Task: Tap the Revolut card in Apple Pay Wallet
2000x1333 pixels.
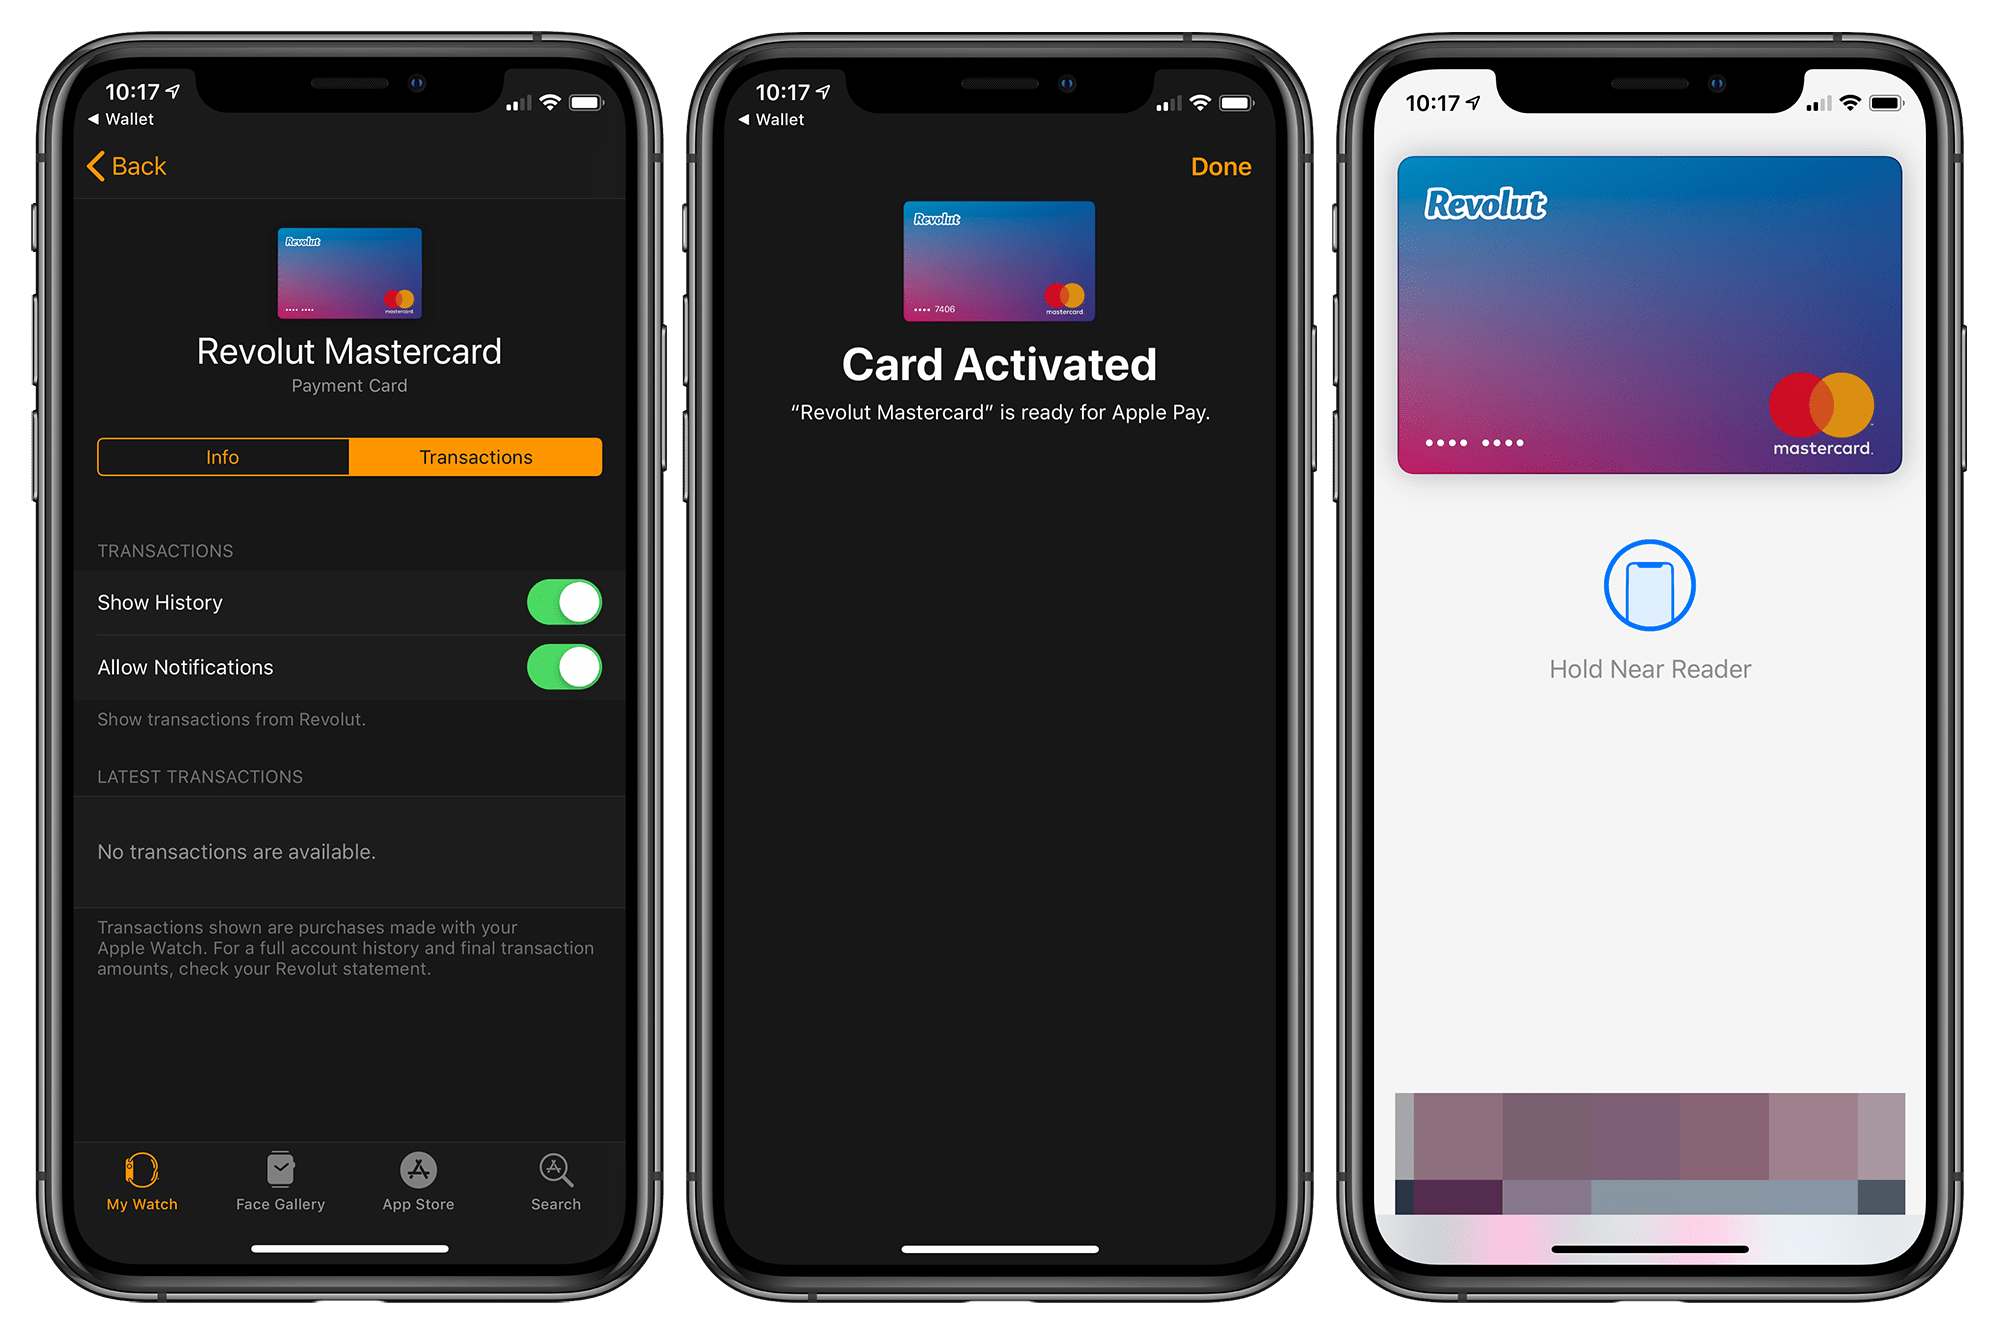Action: click(1654, 314)
